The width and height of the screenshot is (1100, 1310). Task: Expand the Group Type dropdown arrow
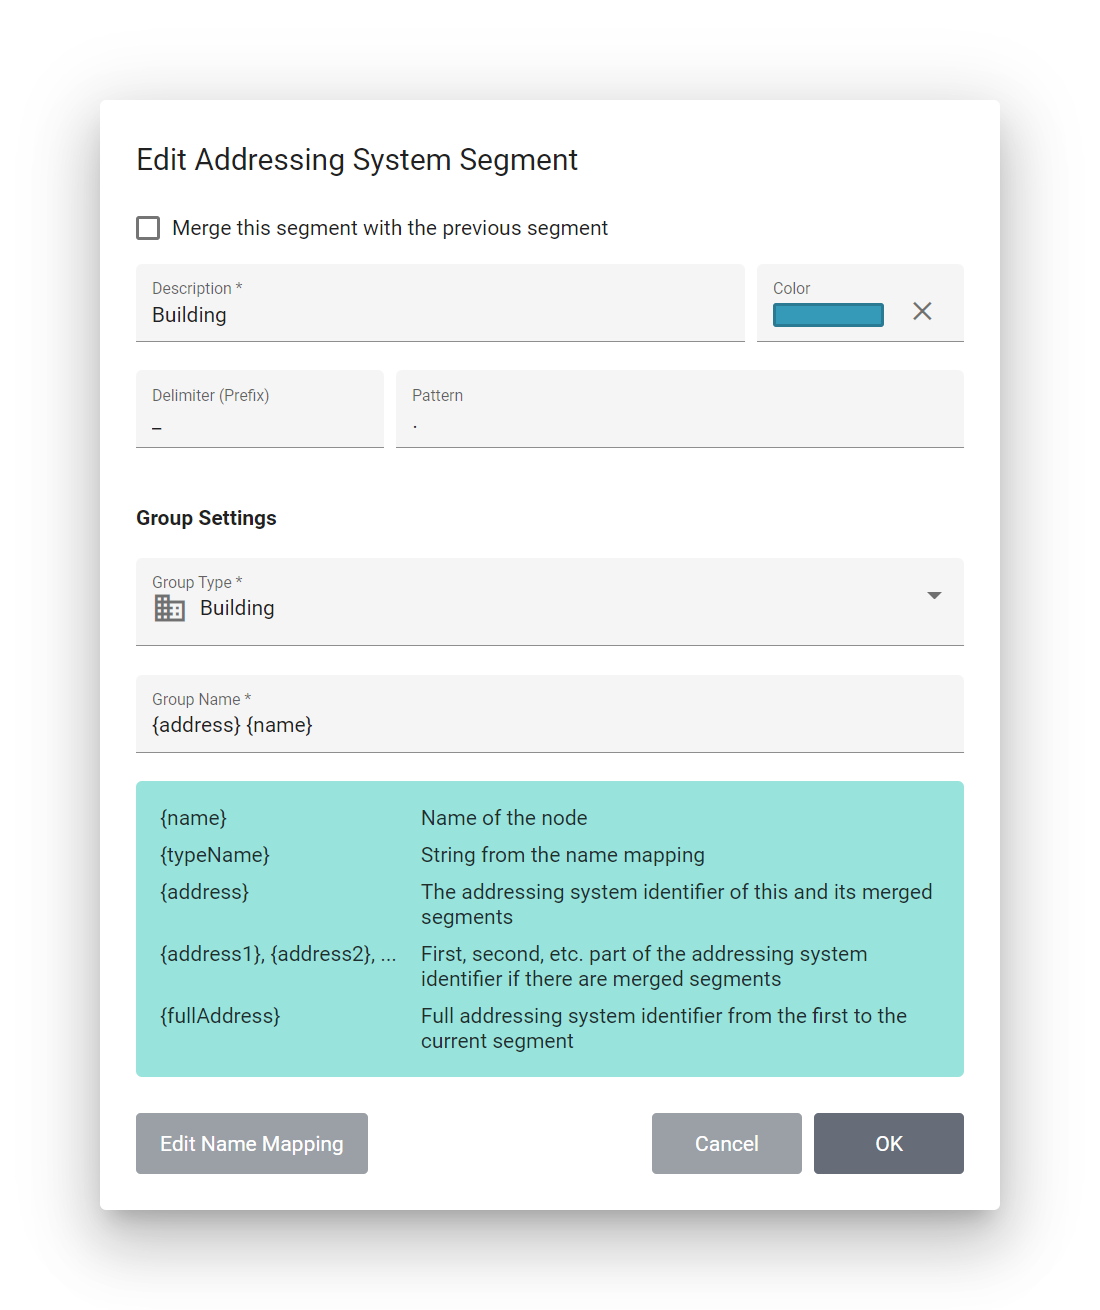[934, 596]
